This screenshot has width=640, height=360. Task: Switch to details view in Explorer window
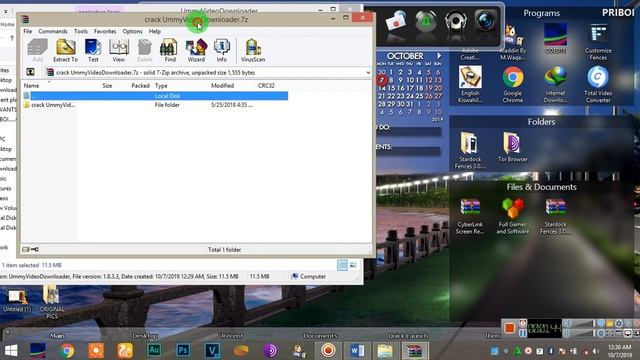pyautogui.click(x=342, y=265)
